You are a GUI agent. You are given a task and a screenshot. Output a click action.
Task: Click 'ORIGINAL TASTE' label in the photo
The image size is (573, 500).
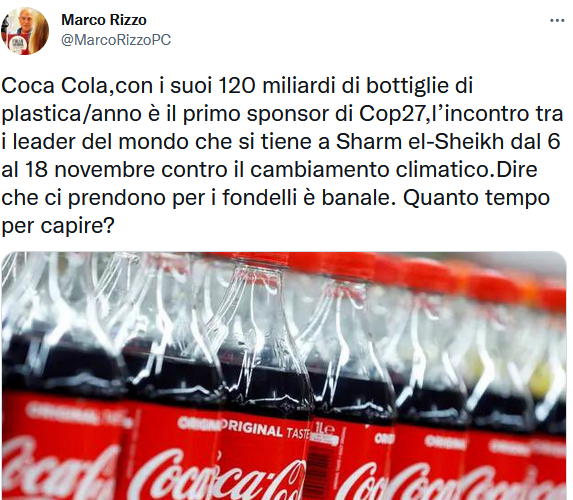[266, 430]
